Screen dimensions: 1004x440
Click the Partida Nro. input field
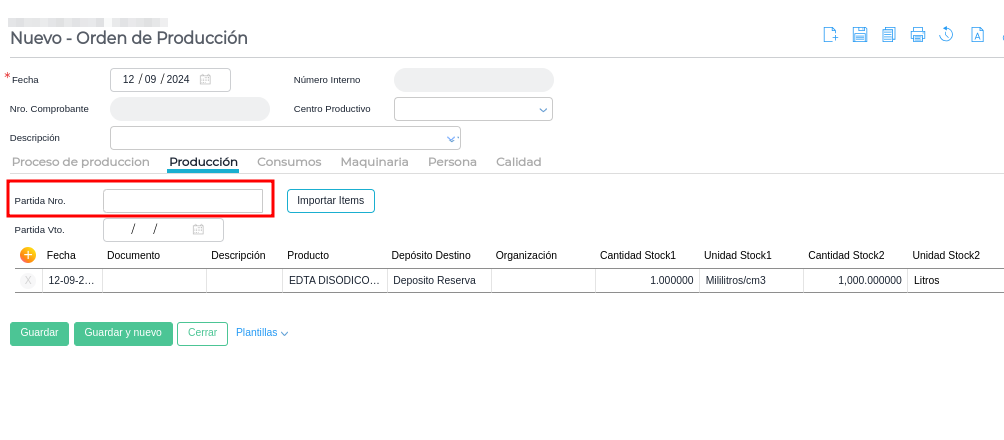point(183,201)
